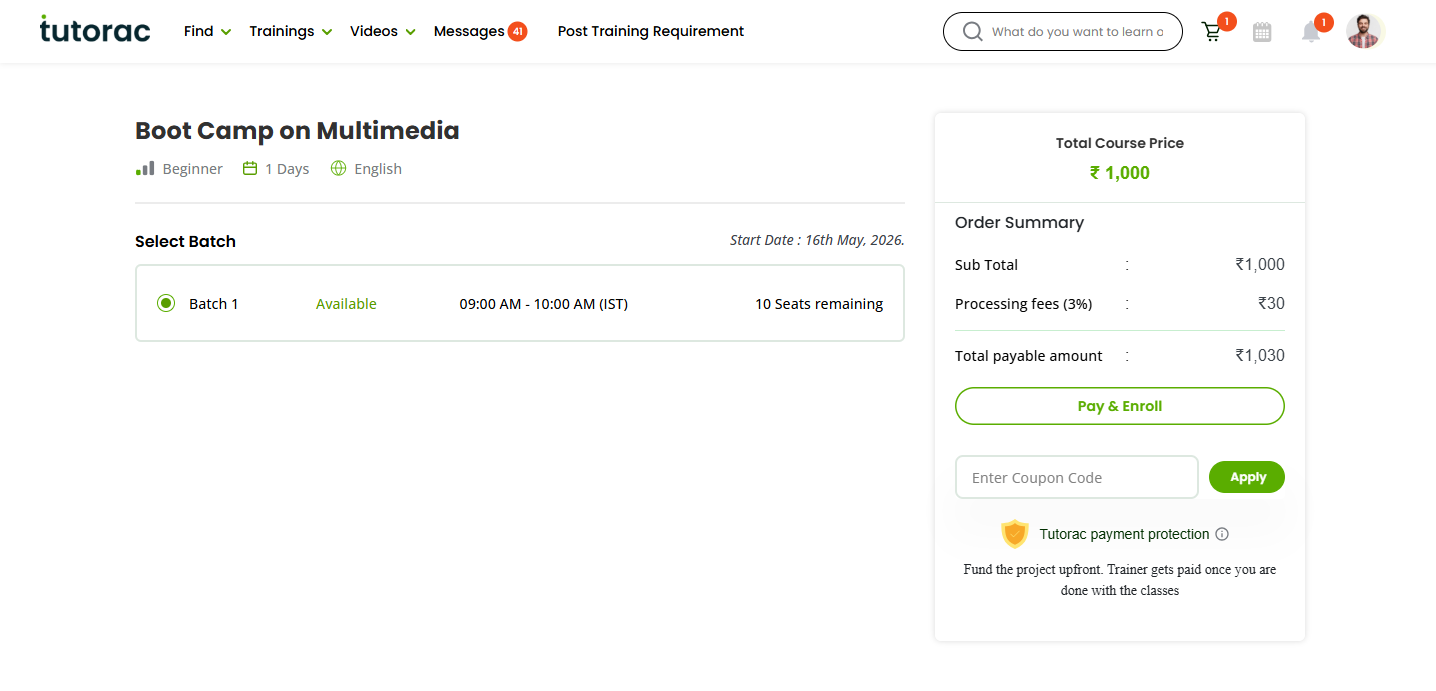Expand the Trainings dropdown menu

[290, 31]
